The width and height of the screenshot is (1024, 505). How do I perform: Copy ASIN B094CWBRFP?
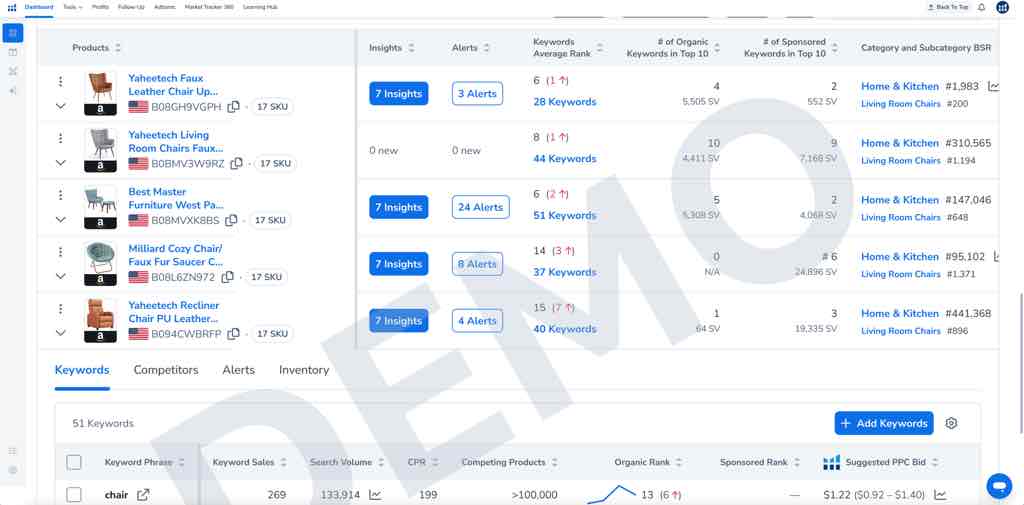[x=233, y=334]
